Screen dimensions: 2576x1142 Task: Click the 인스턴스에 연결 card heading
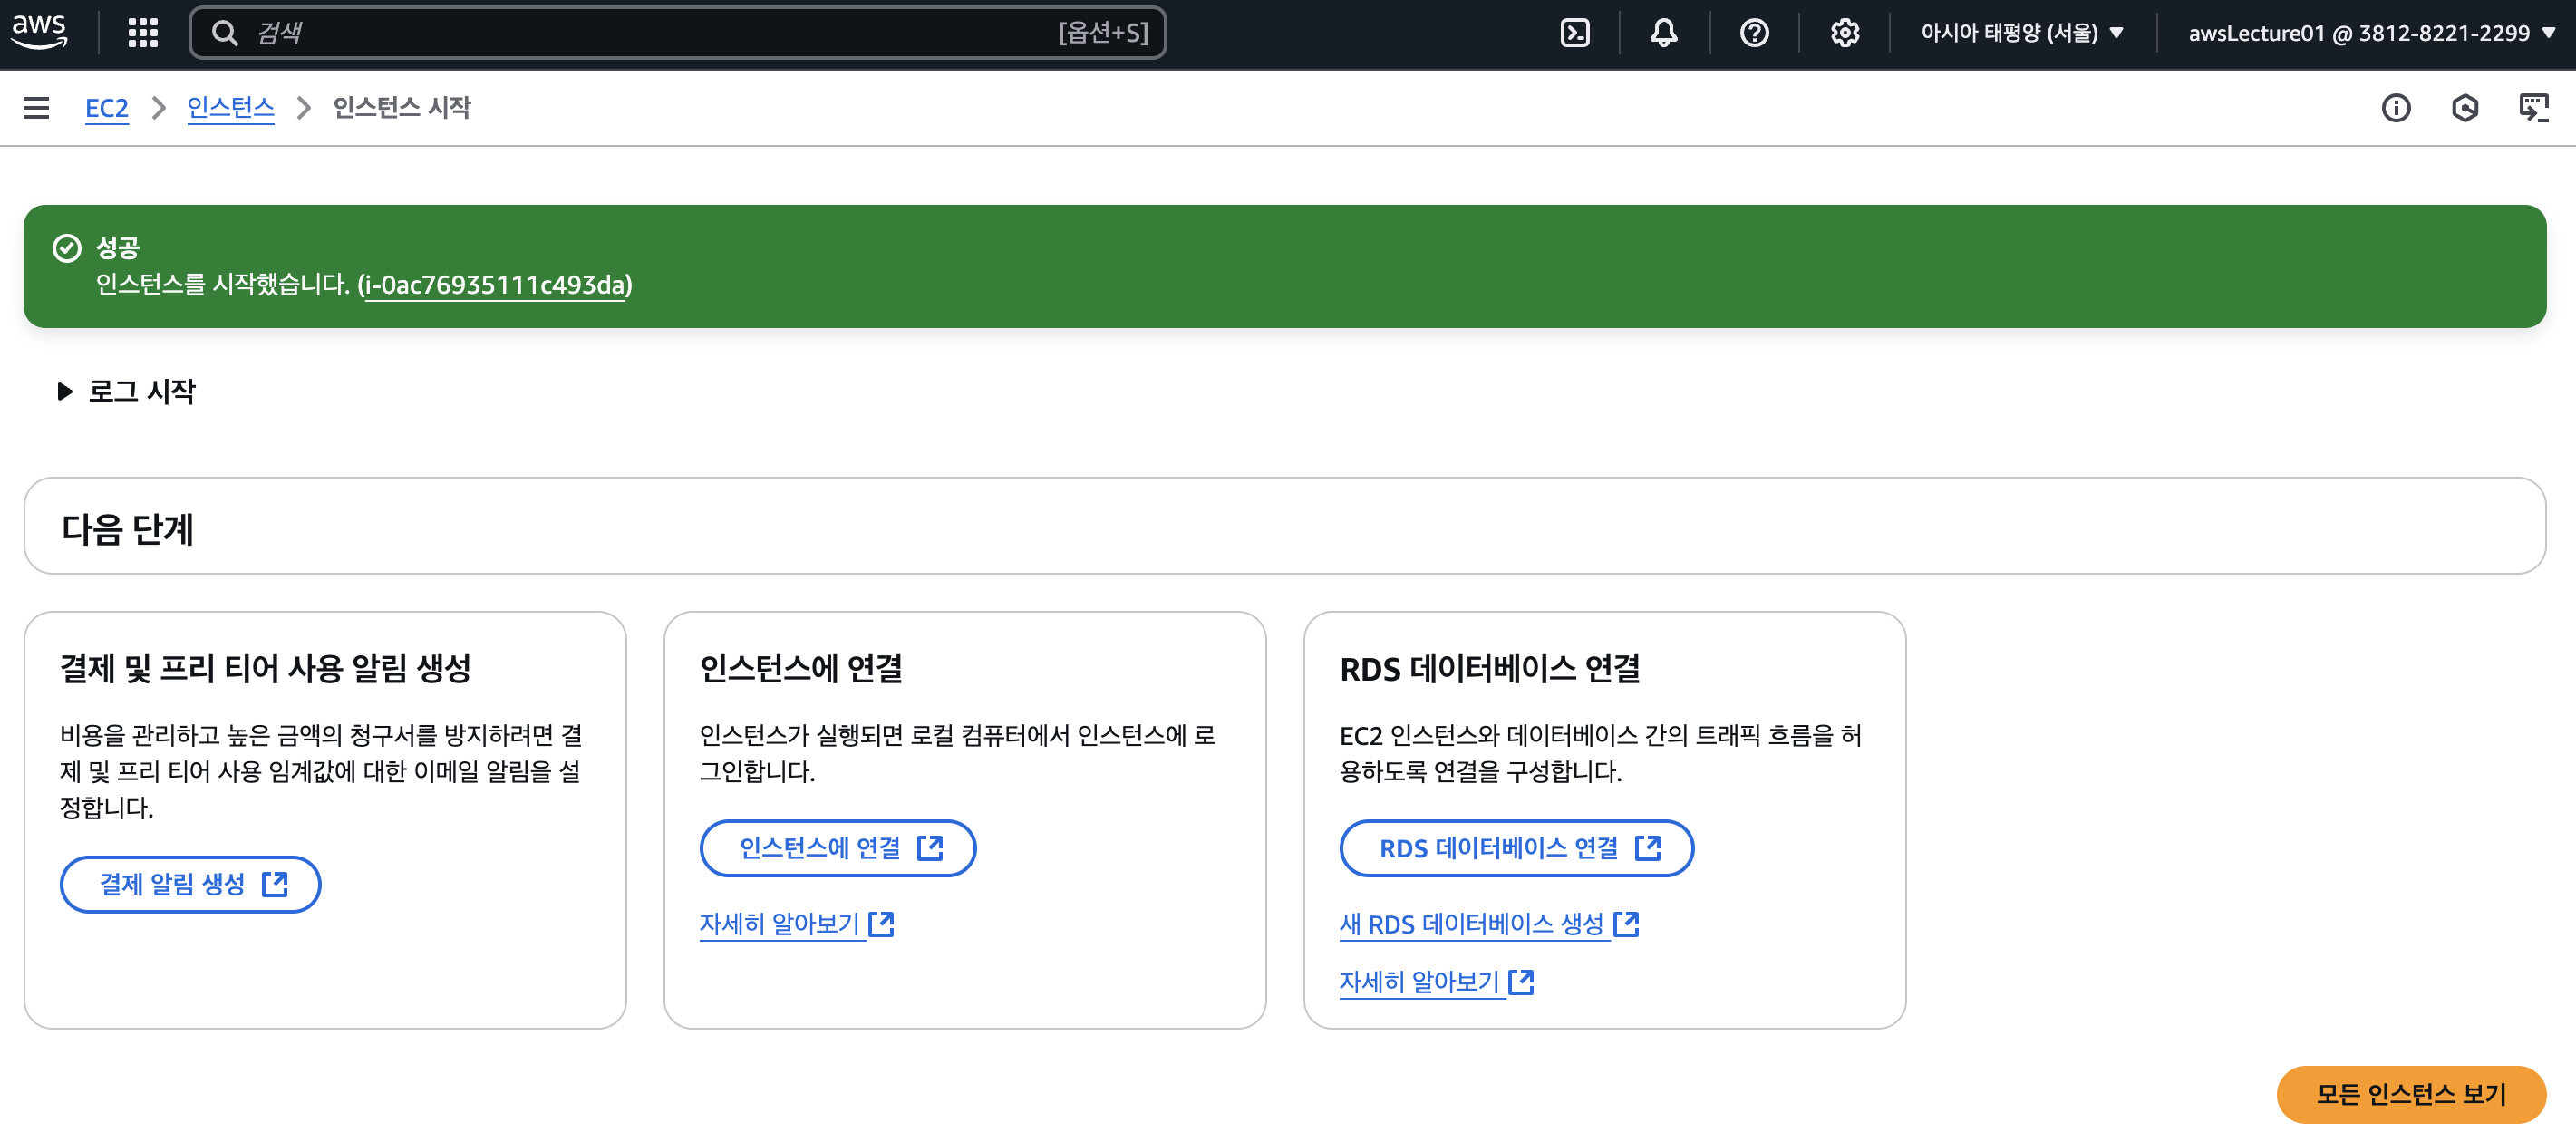tap(801, 668)
